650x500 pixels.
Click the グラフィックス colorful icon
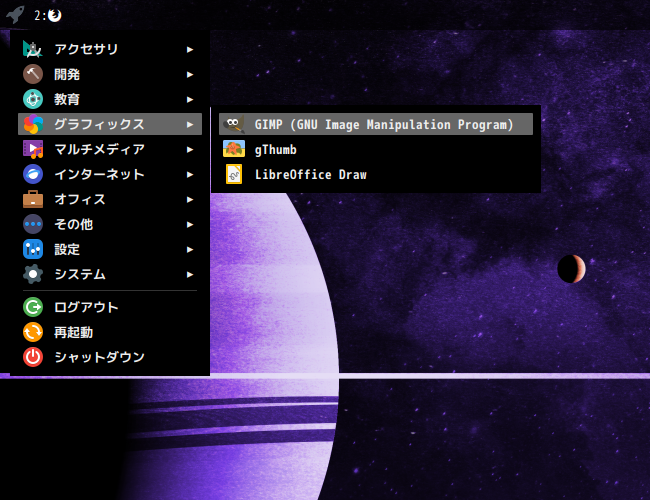(x=33, y=124)
